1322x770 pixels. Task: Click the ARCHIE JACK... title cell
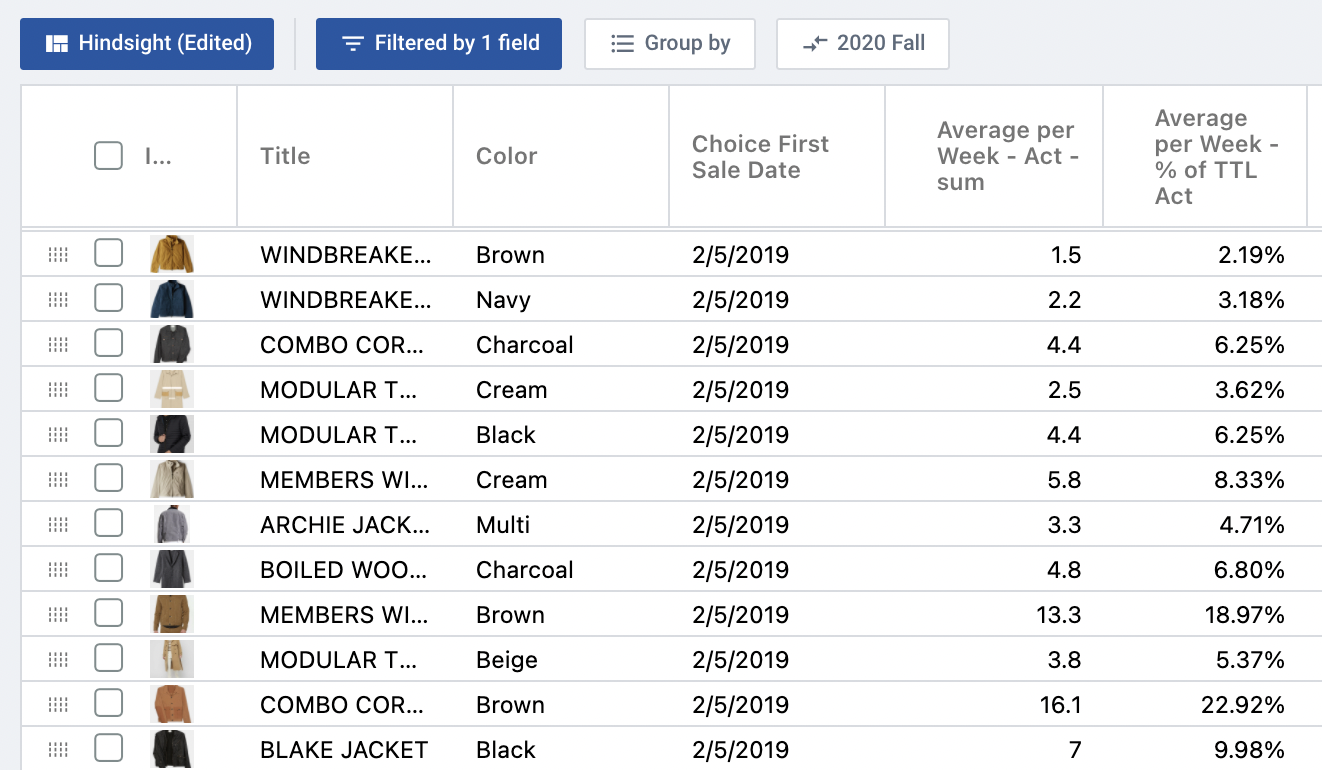[344, 525]
